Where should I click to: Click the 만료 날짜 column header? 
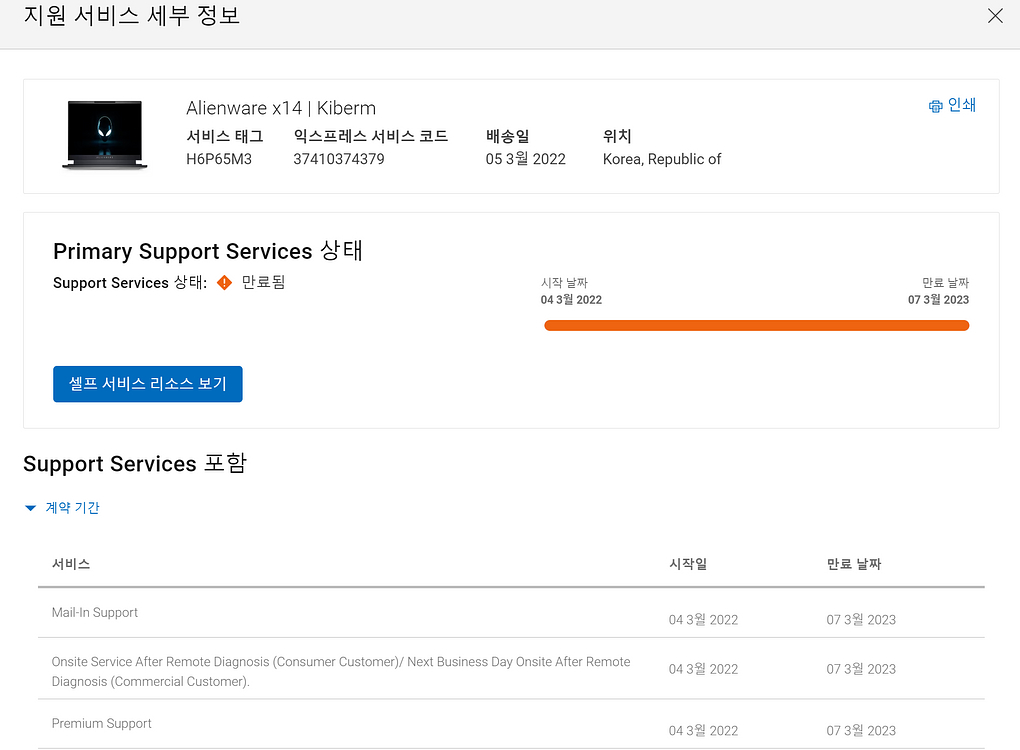pos(854,564)
